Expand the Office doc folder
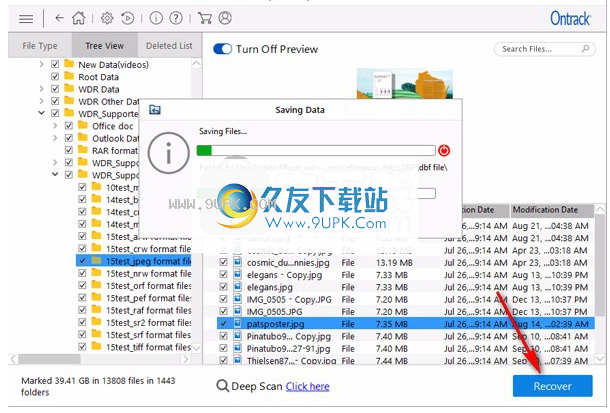Viewport: 610px width, 413px height. (55, 126)
